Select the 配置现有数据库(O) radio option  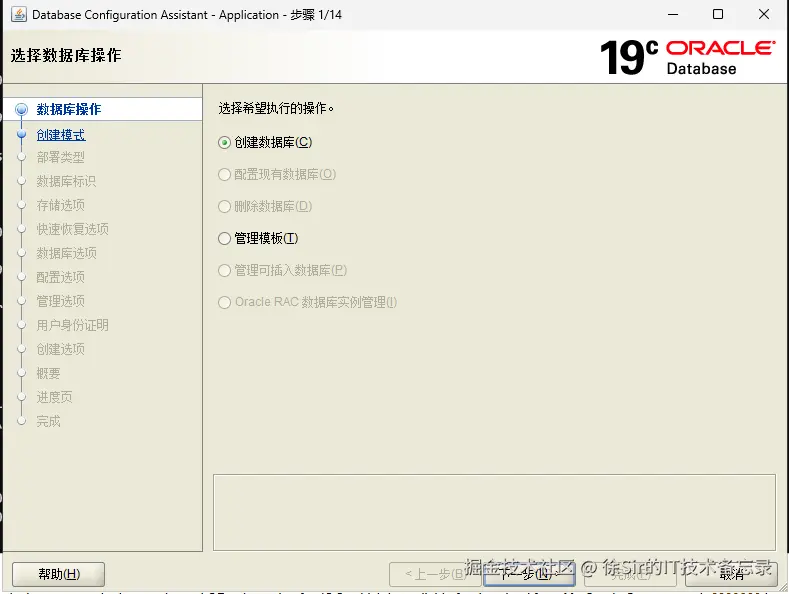click(224, 175)
